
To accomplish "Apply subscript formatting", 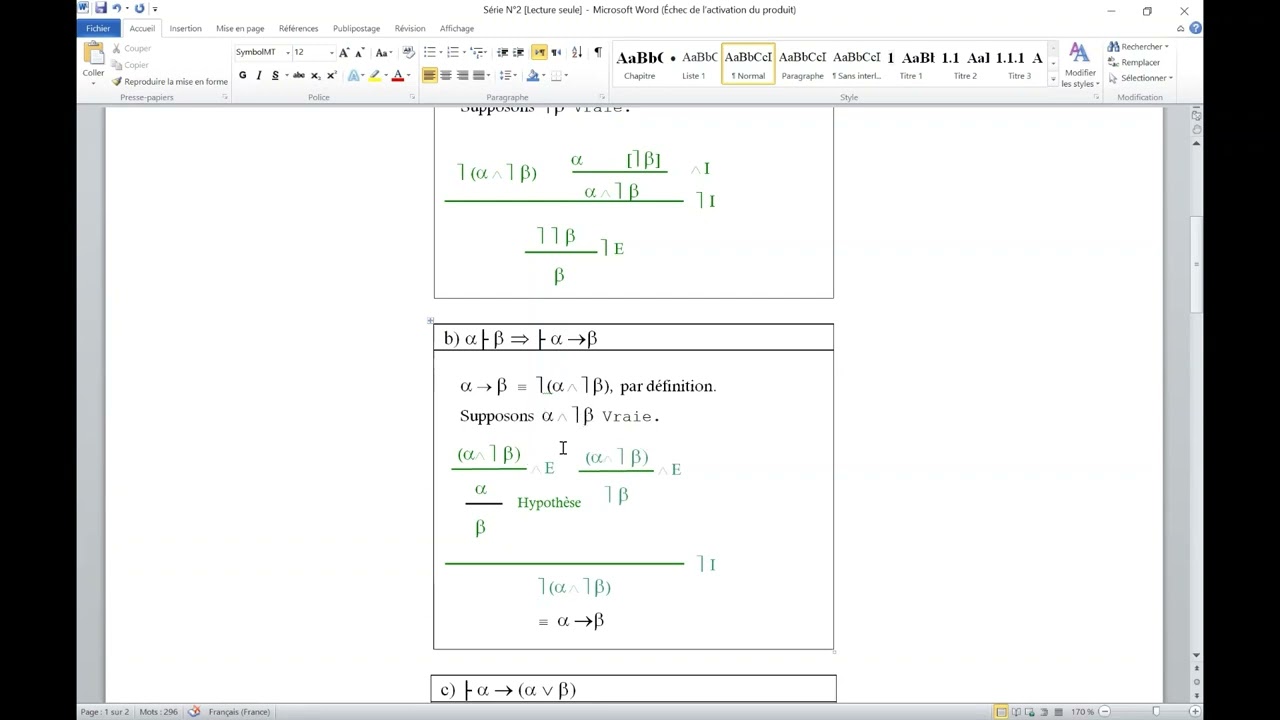I will [x=315, y=76].
